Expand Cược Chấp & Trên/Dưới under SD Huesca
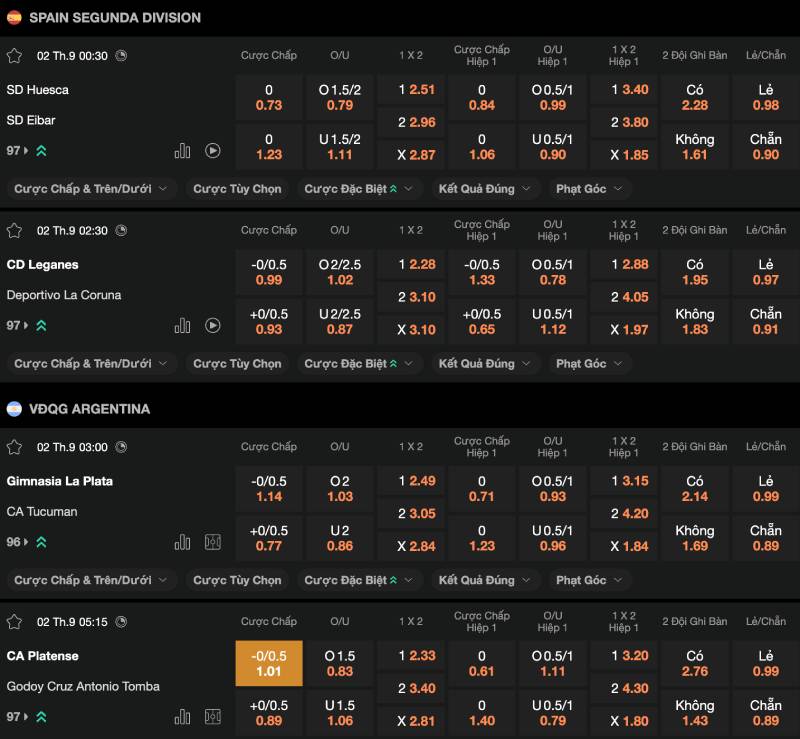The height and width of the screenshot is (739, 800). [x=93, y=189]
